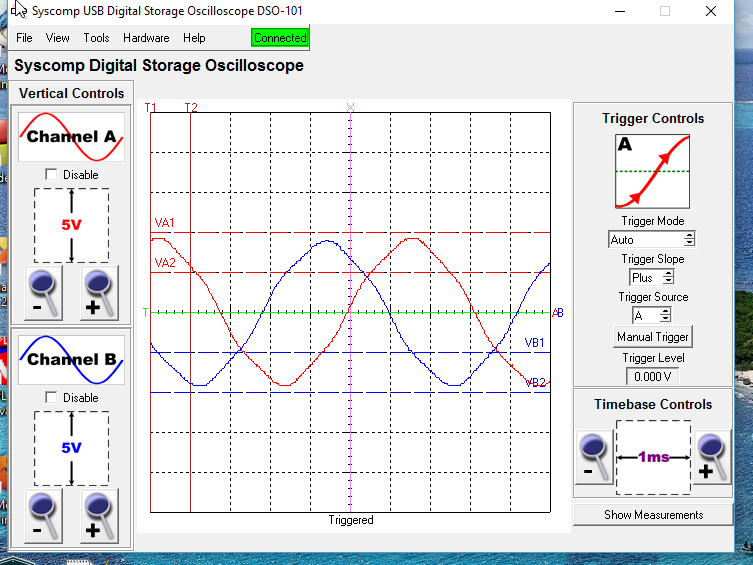
Task: Disable Channel A checkbox
Action: (51, 174)
